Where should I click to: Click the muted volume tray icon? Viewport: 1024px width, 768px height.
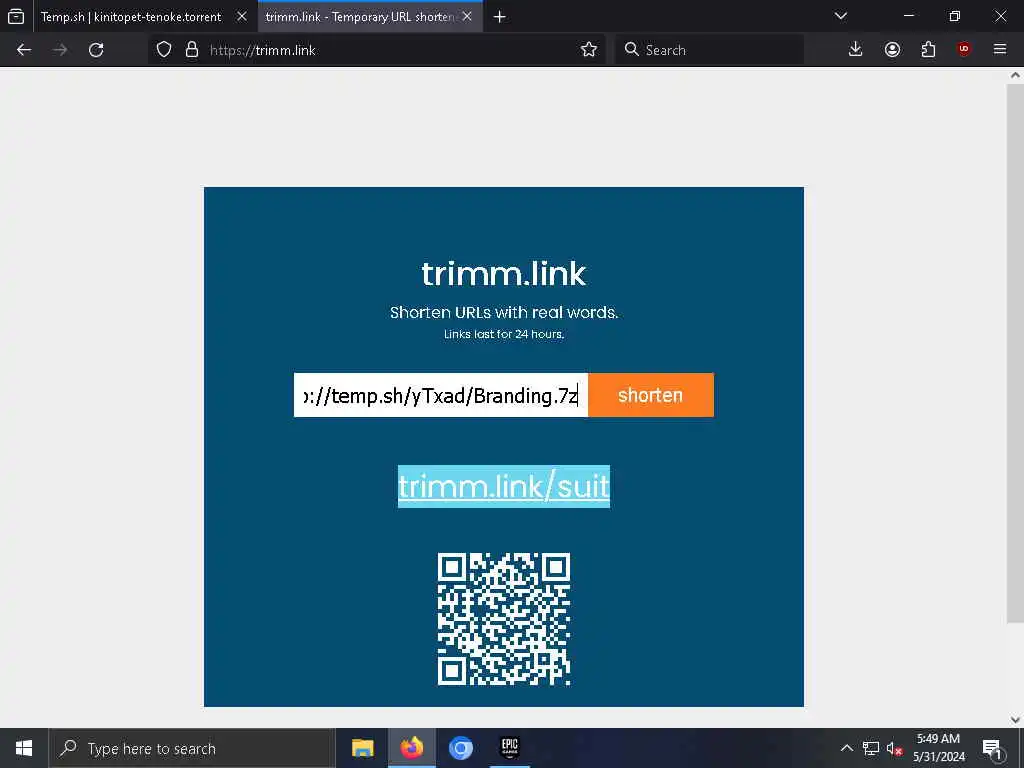(x=894, y=748)
